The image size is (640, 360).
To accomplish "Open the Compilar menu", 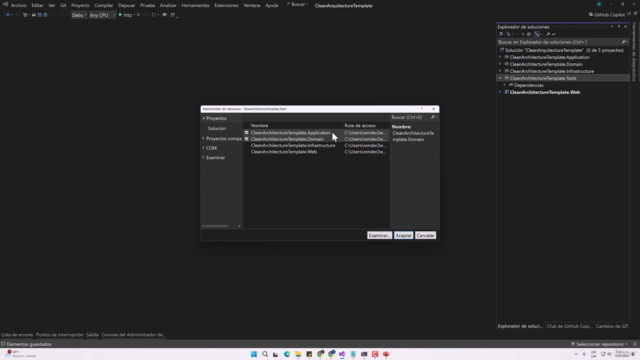I will coord(104,6).
